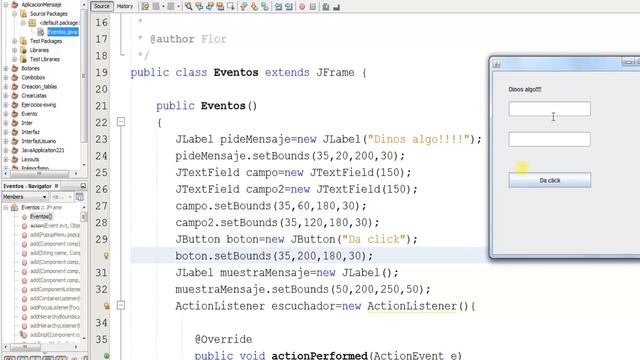Expand the Botones project
The image size is (640, 360).
tap(6, 68)
